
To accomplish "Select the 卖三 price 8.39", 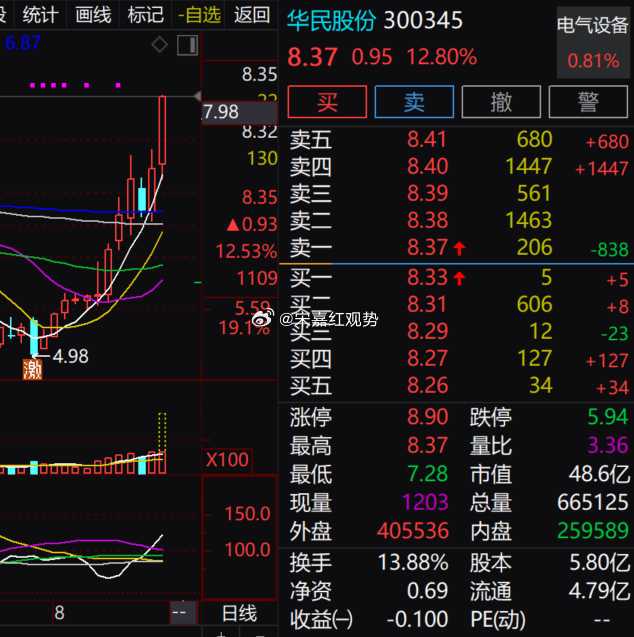I will (427, 193).
